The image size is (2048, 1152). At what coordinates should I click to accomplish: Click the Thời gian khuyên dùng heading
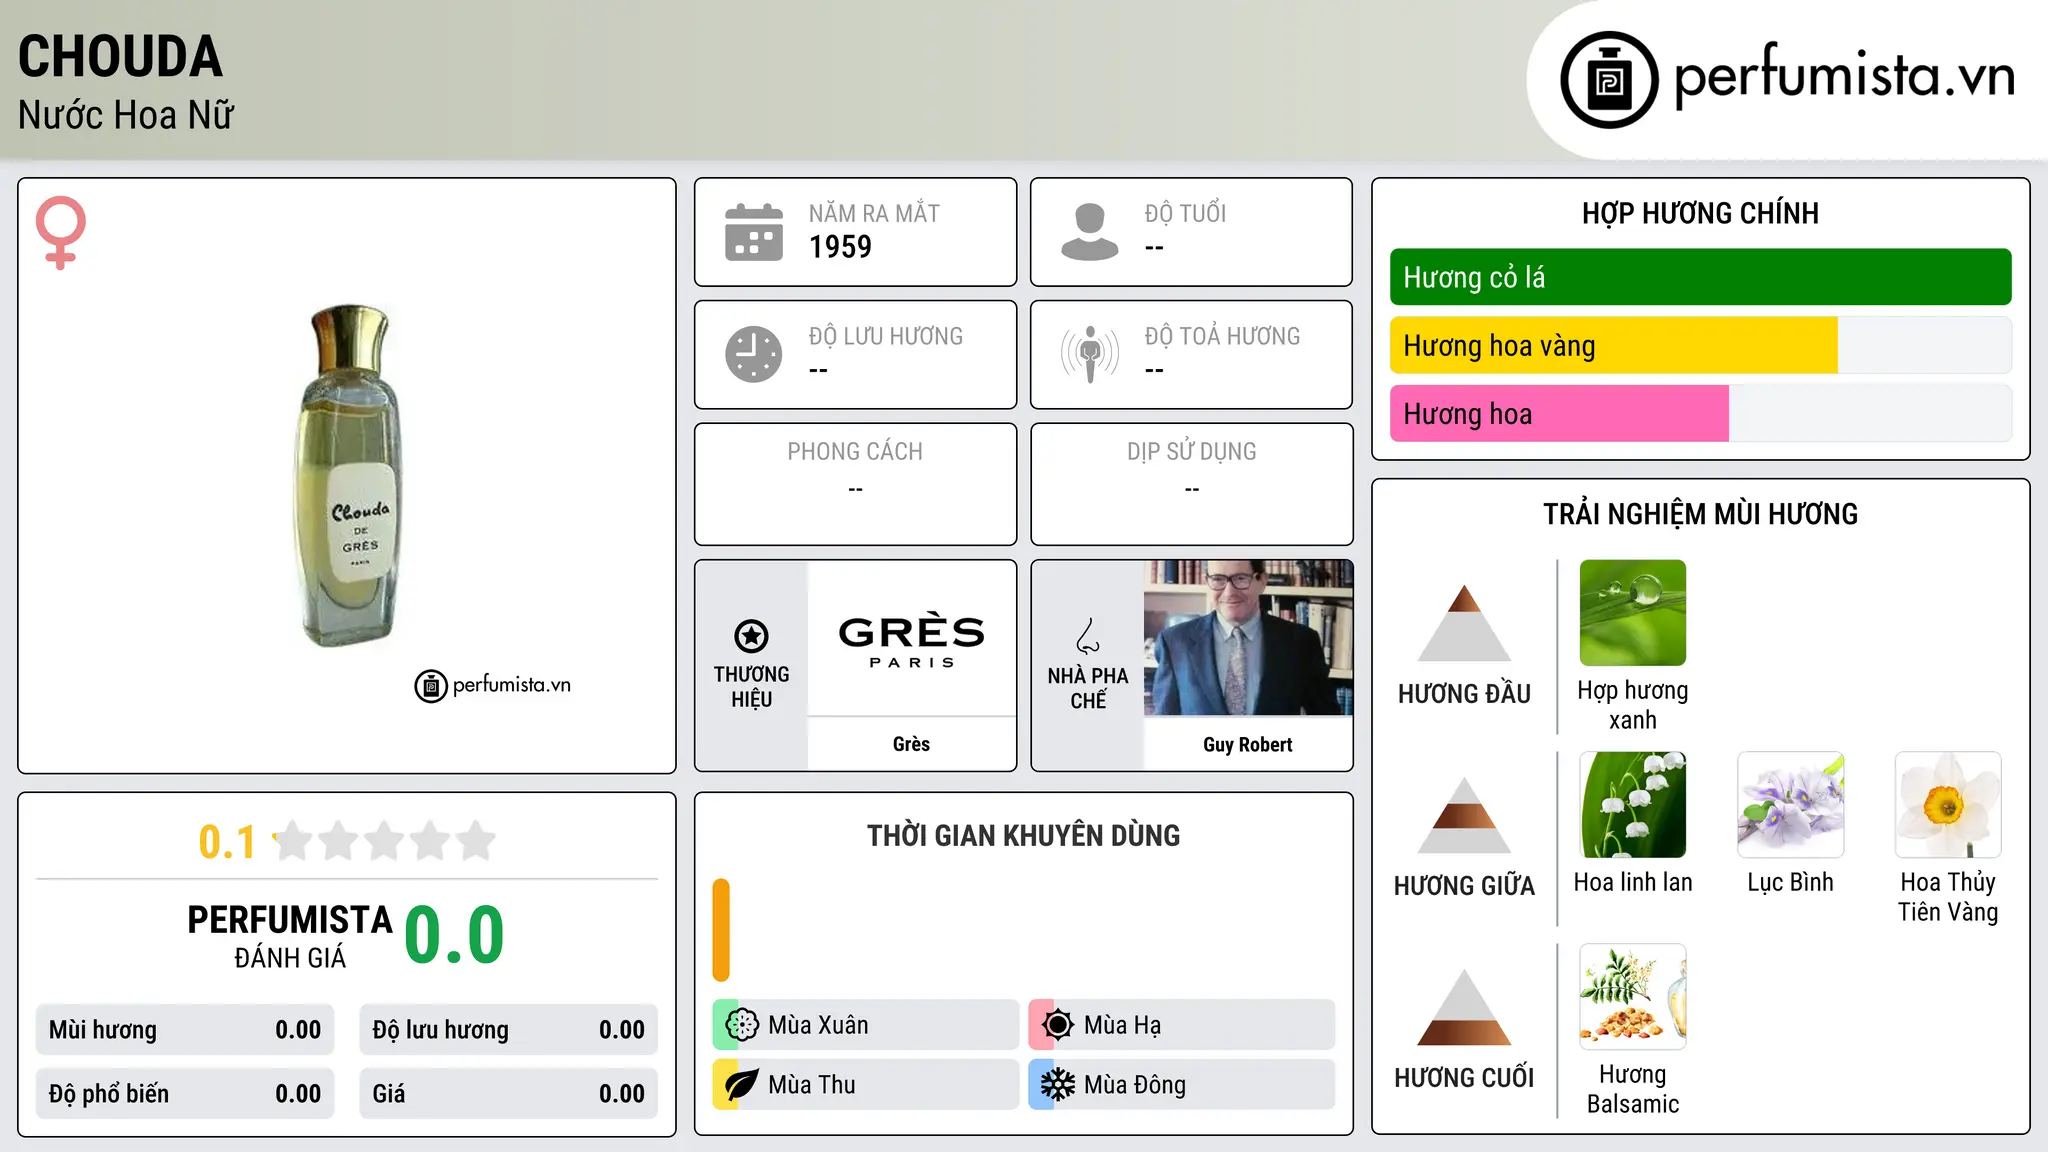click(1023, 835)
